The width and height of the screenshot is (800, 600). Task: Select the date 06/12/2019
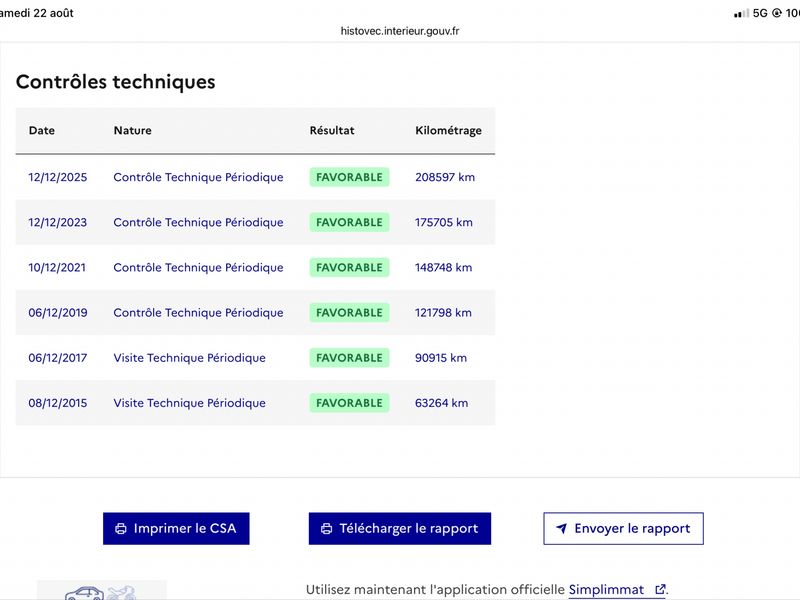(x=58, y=313)
